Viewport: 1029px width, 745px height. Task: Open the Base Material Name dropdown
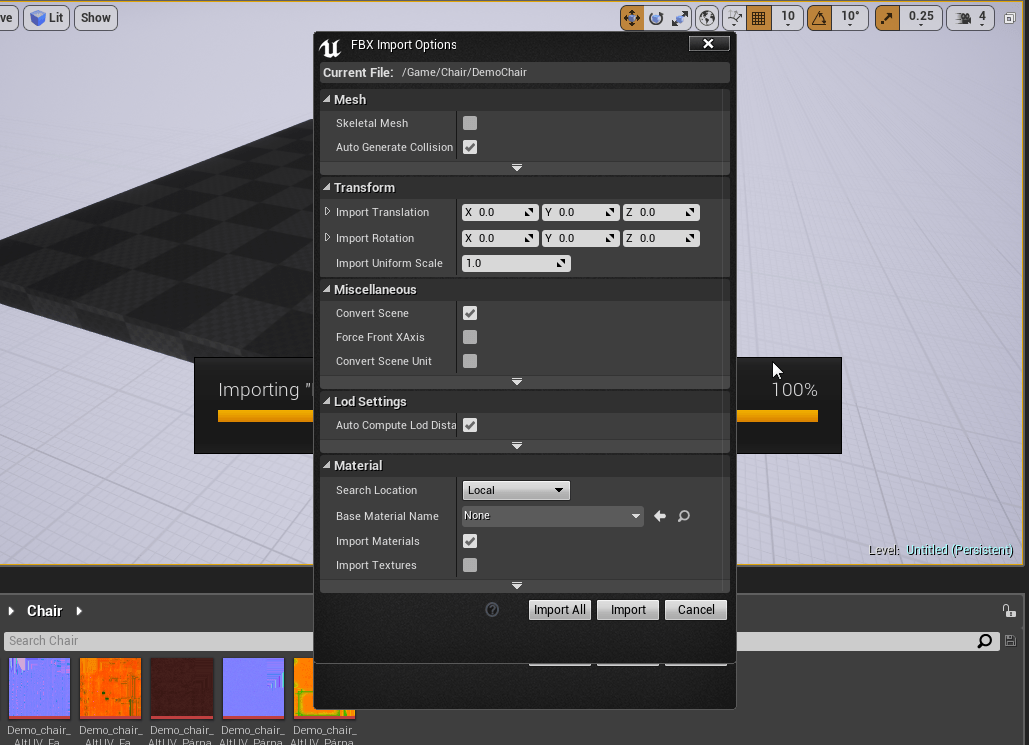552,516
